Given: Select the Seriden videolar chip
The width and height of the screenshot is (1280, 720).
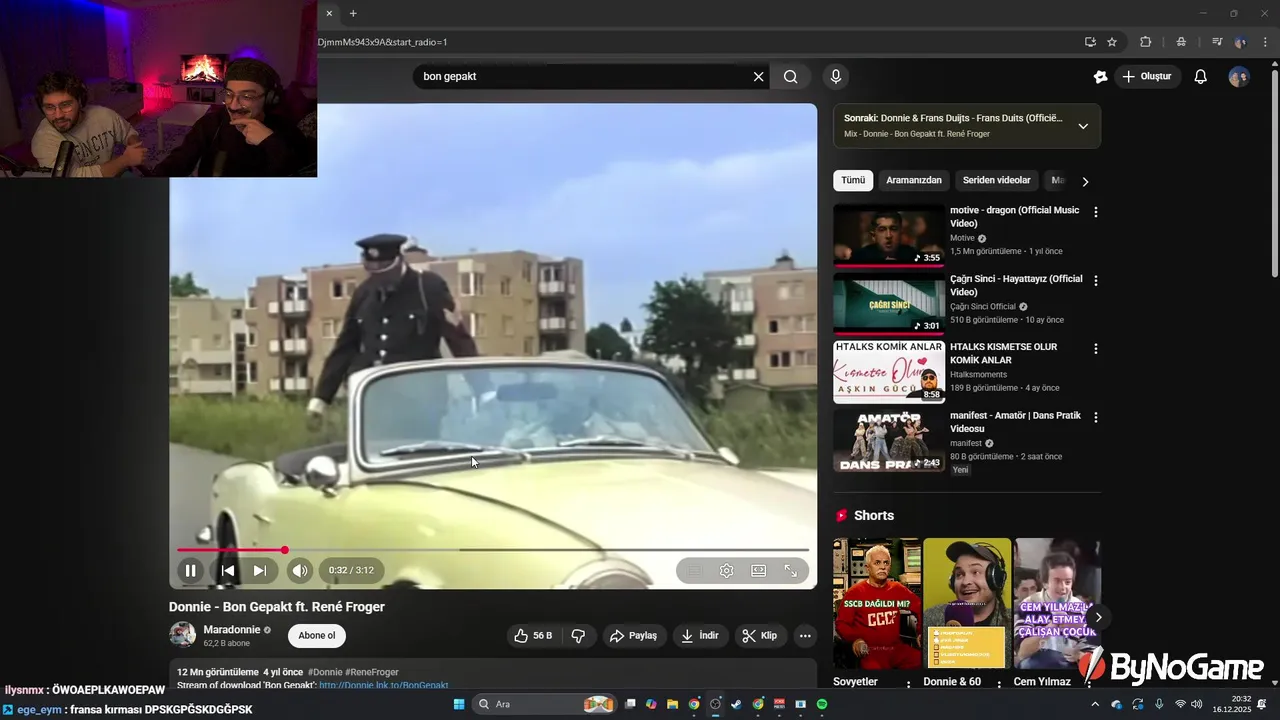Looking at the screenshot, I should (x=996, y=181).
